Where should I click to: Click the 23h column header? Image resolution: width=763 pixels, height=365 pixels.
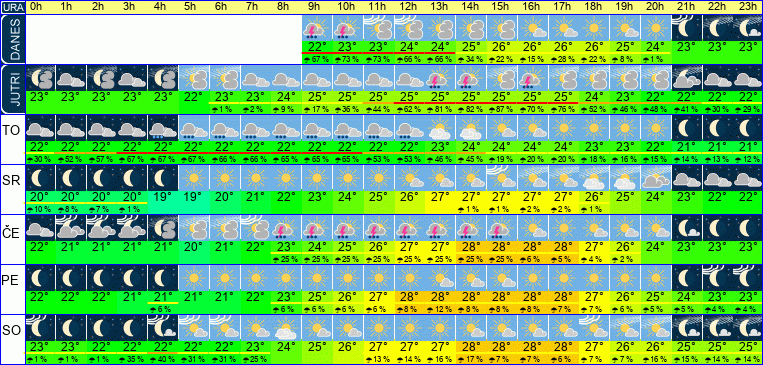click(747, 7)
